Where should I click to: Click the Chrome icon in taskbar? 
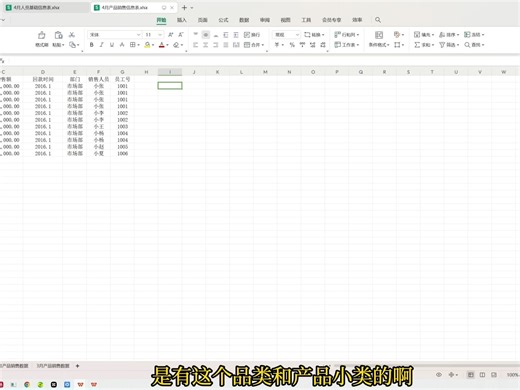coord(27,384)
